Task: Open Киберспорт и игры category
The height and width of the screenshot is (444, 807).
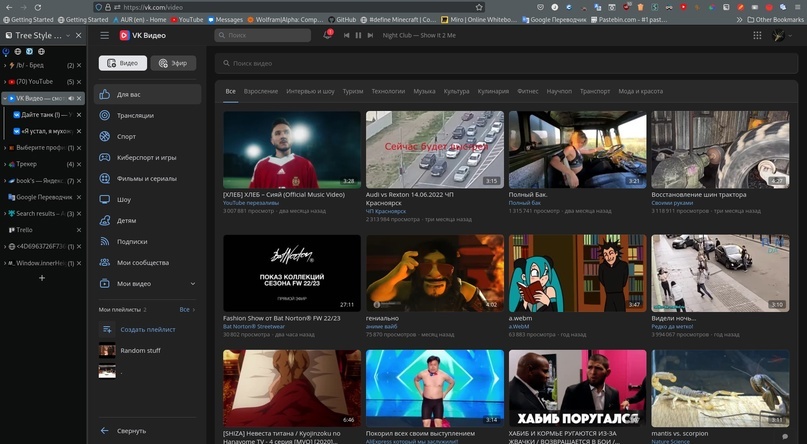Action: 146,157
